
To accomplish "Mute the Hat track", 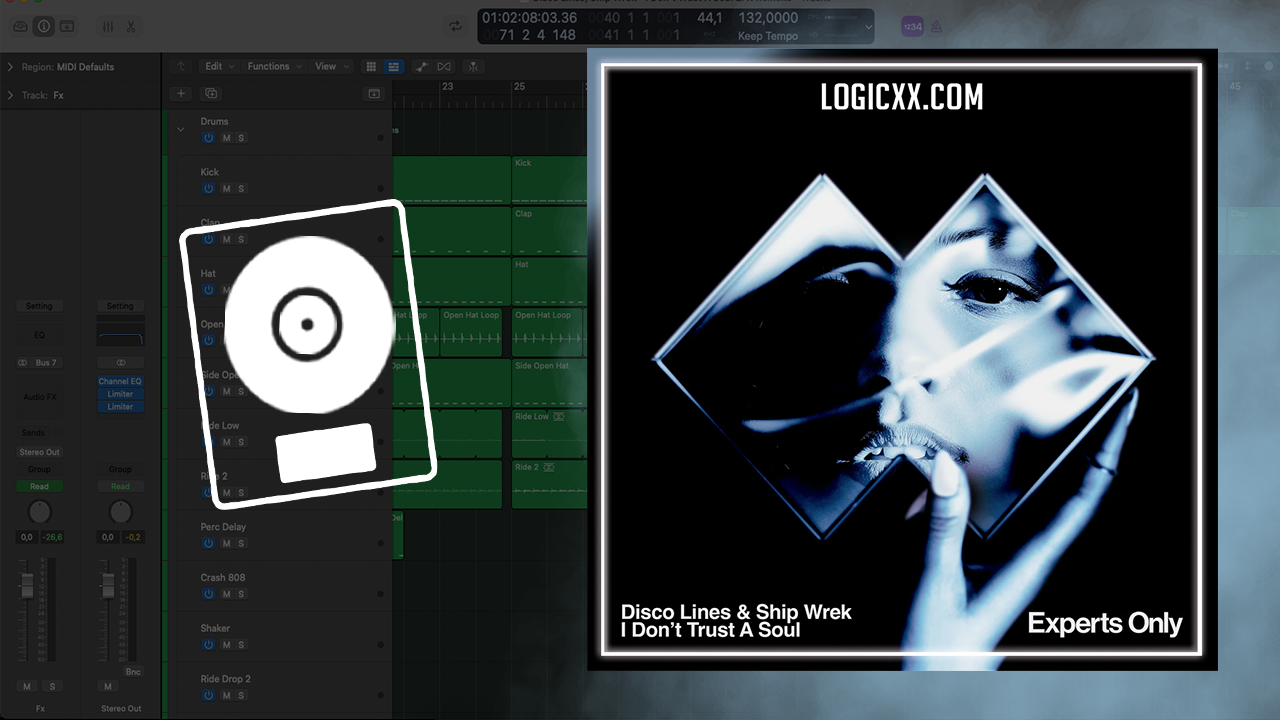I will click(226, 290).
